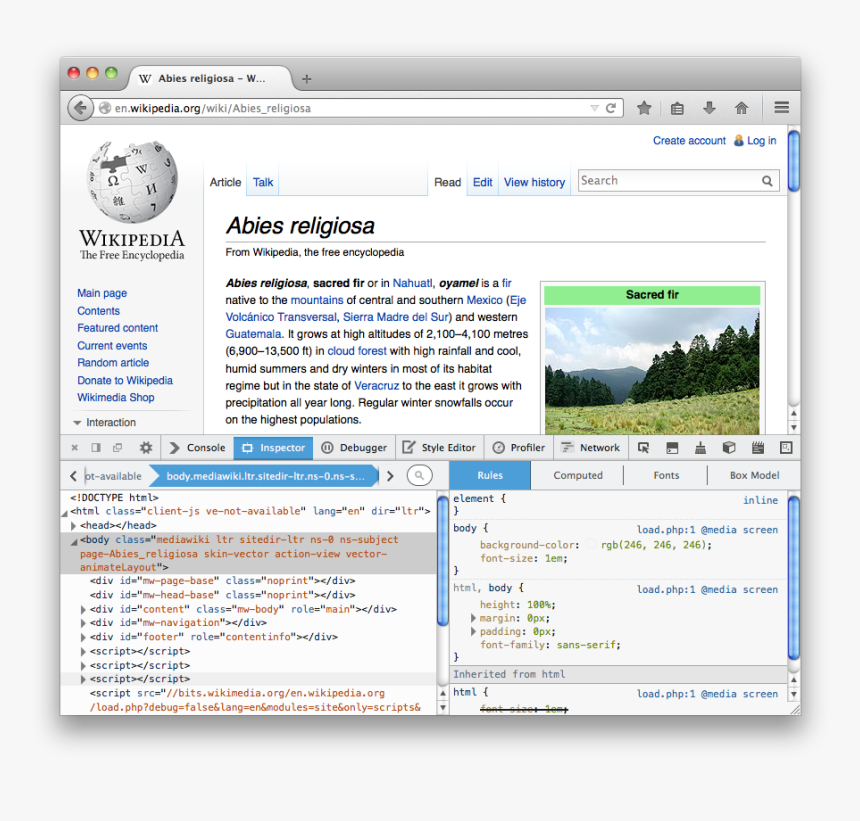This screenshot has height=821, width=860.
Task: Click the Log in link
Action: [761, 141]
